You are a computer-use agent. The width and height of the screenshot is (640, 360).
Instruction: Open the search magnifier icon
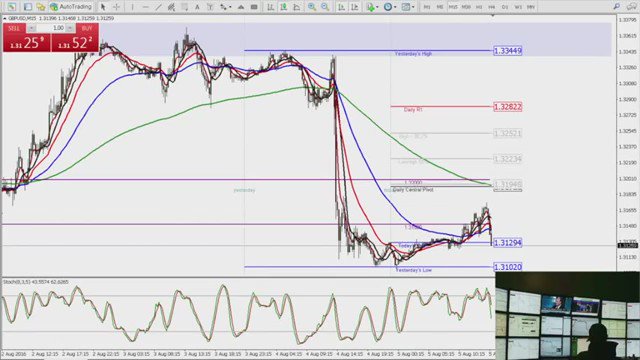click(x=617, y=7)
